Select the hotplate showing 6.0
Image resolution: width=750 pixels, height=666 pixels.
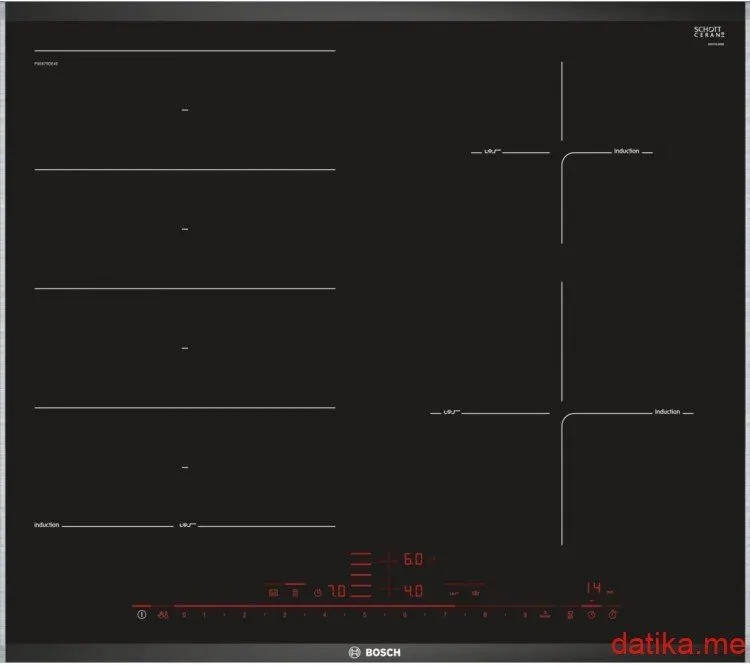point(413,559)
